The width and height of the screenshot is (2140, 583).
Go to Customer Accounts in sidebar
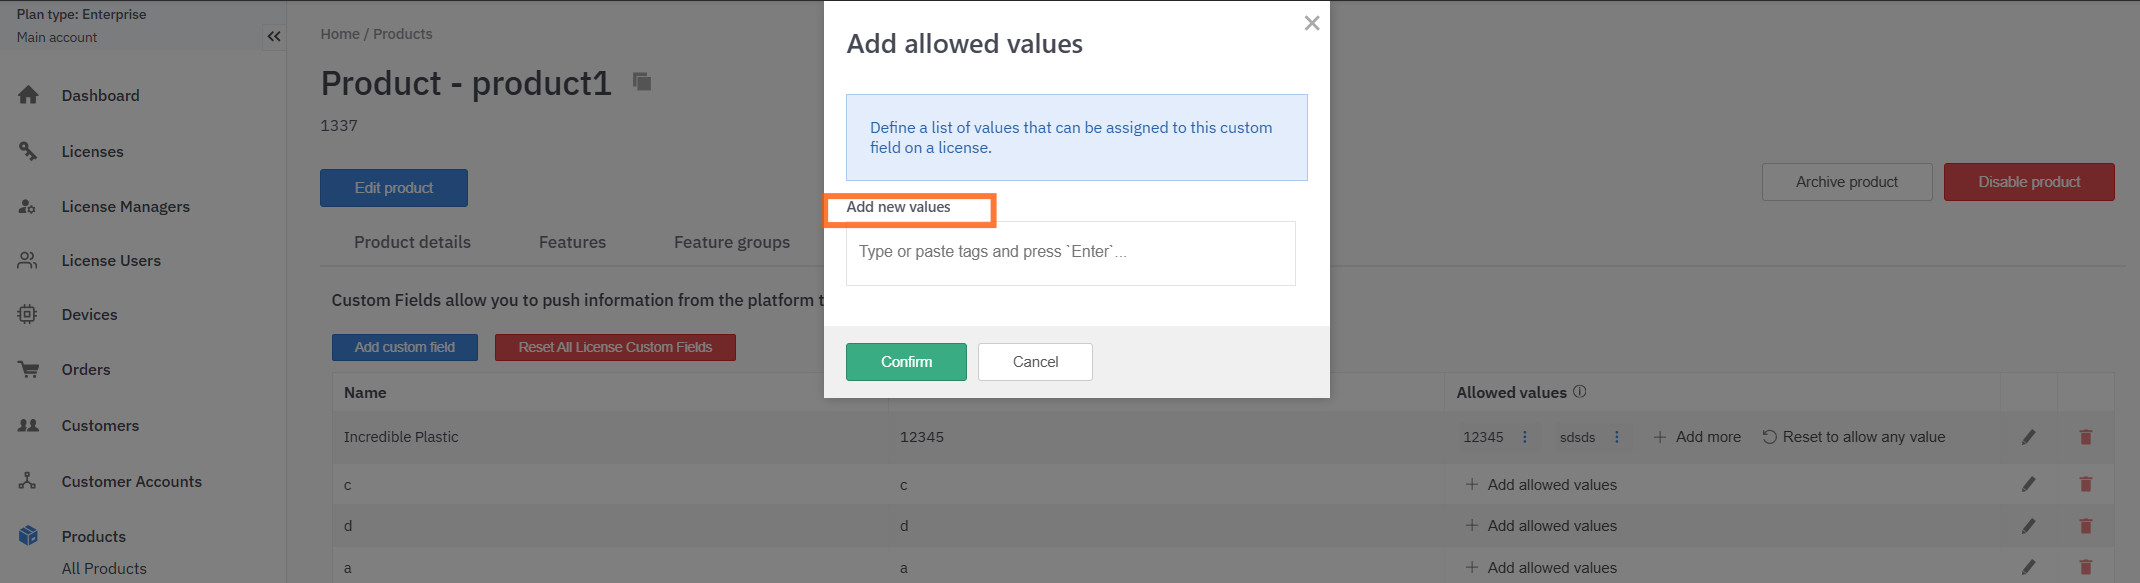pyautogui.click(x=131, y=482)
